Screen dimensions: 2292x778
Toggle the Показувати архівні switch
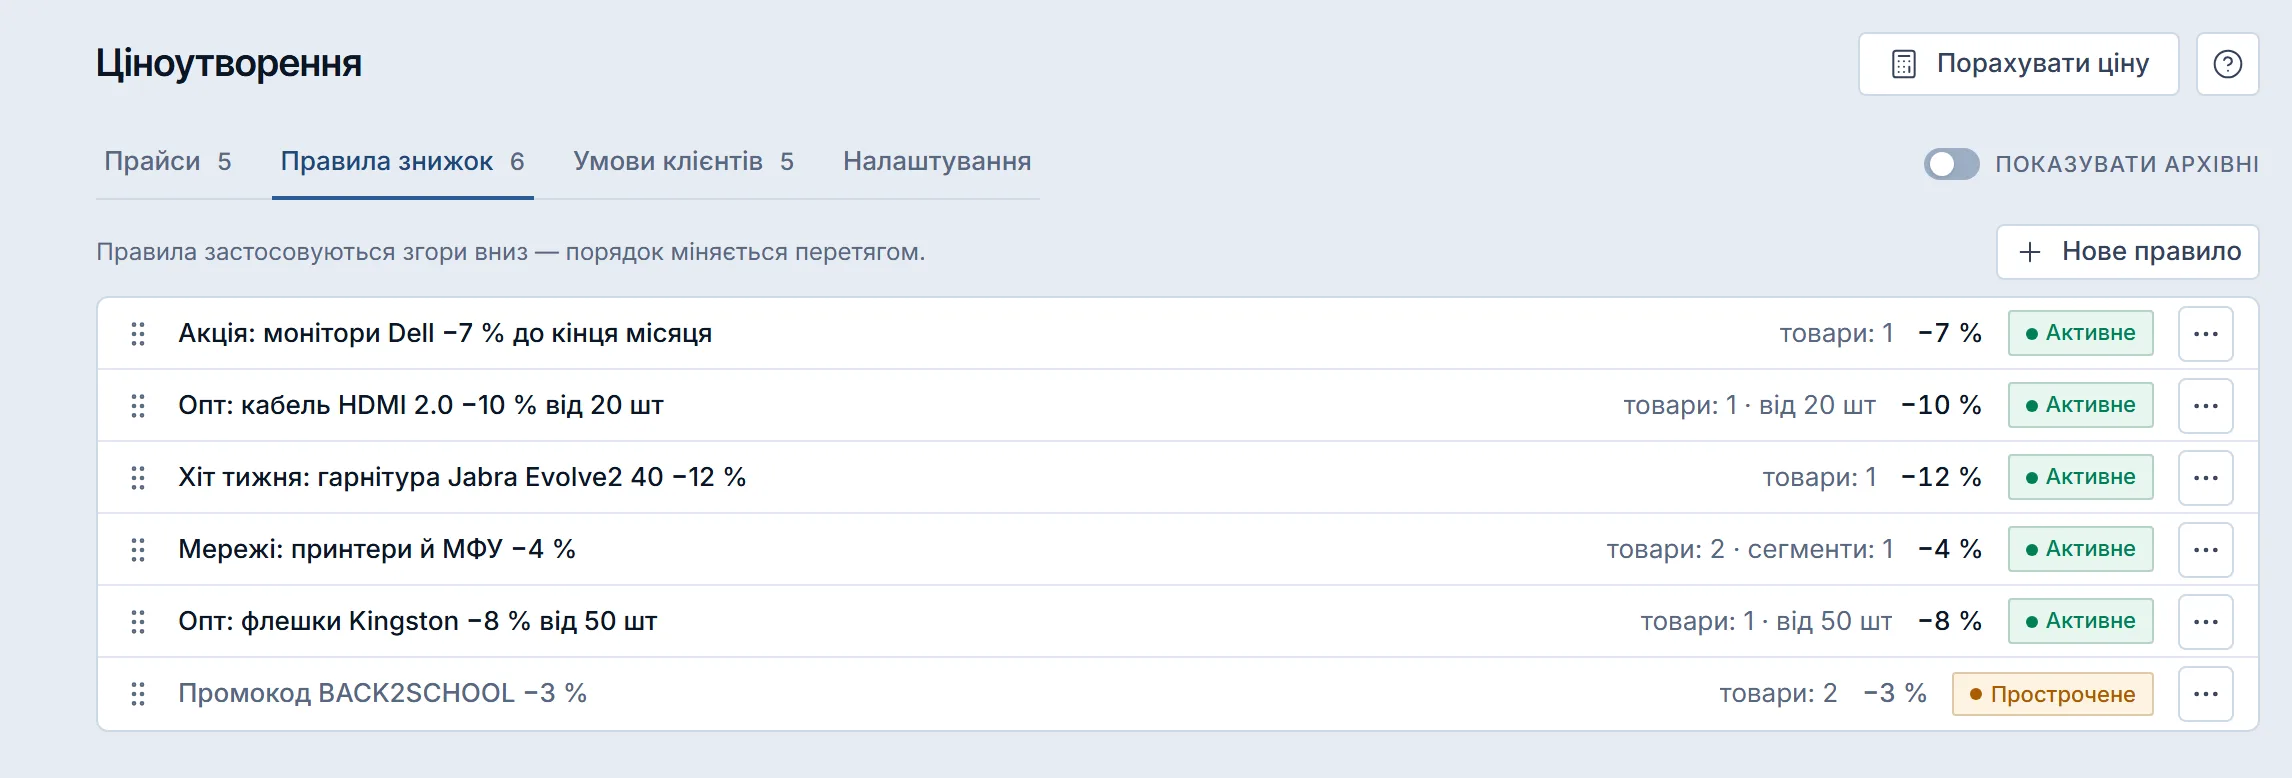point(1951,164)
